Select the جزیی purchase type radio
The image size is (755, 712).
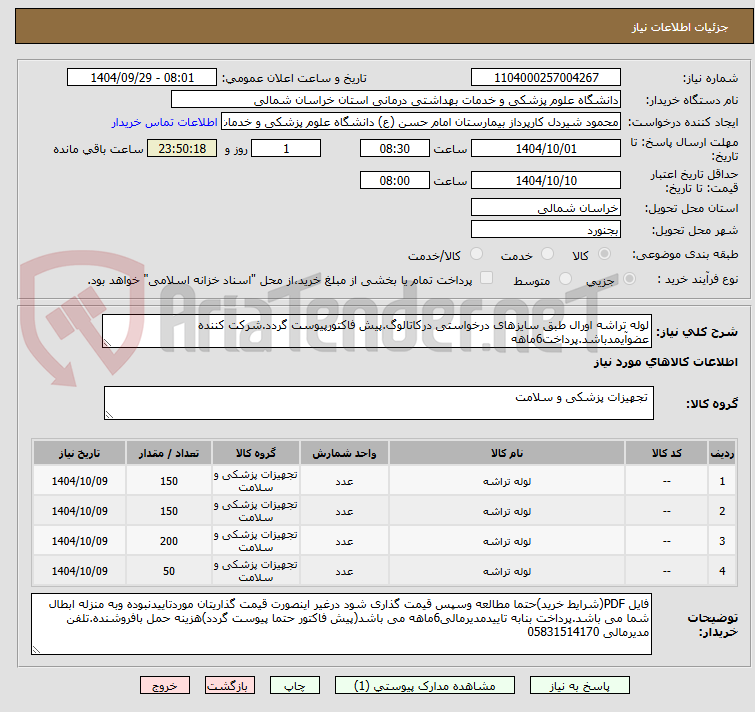(629, 279)
